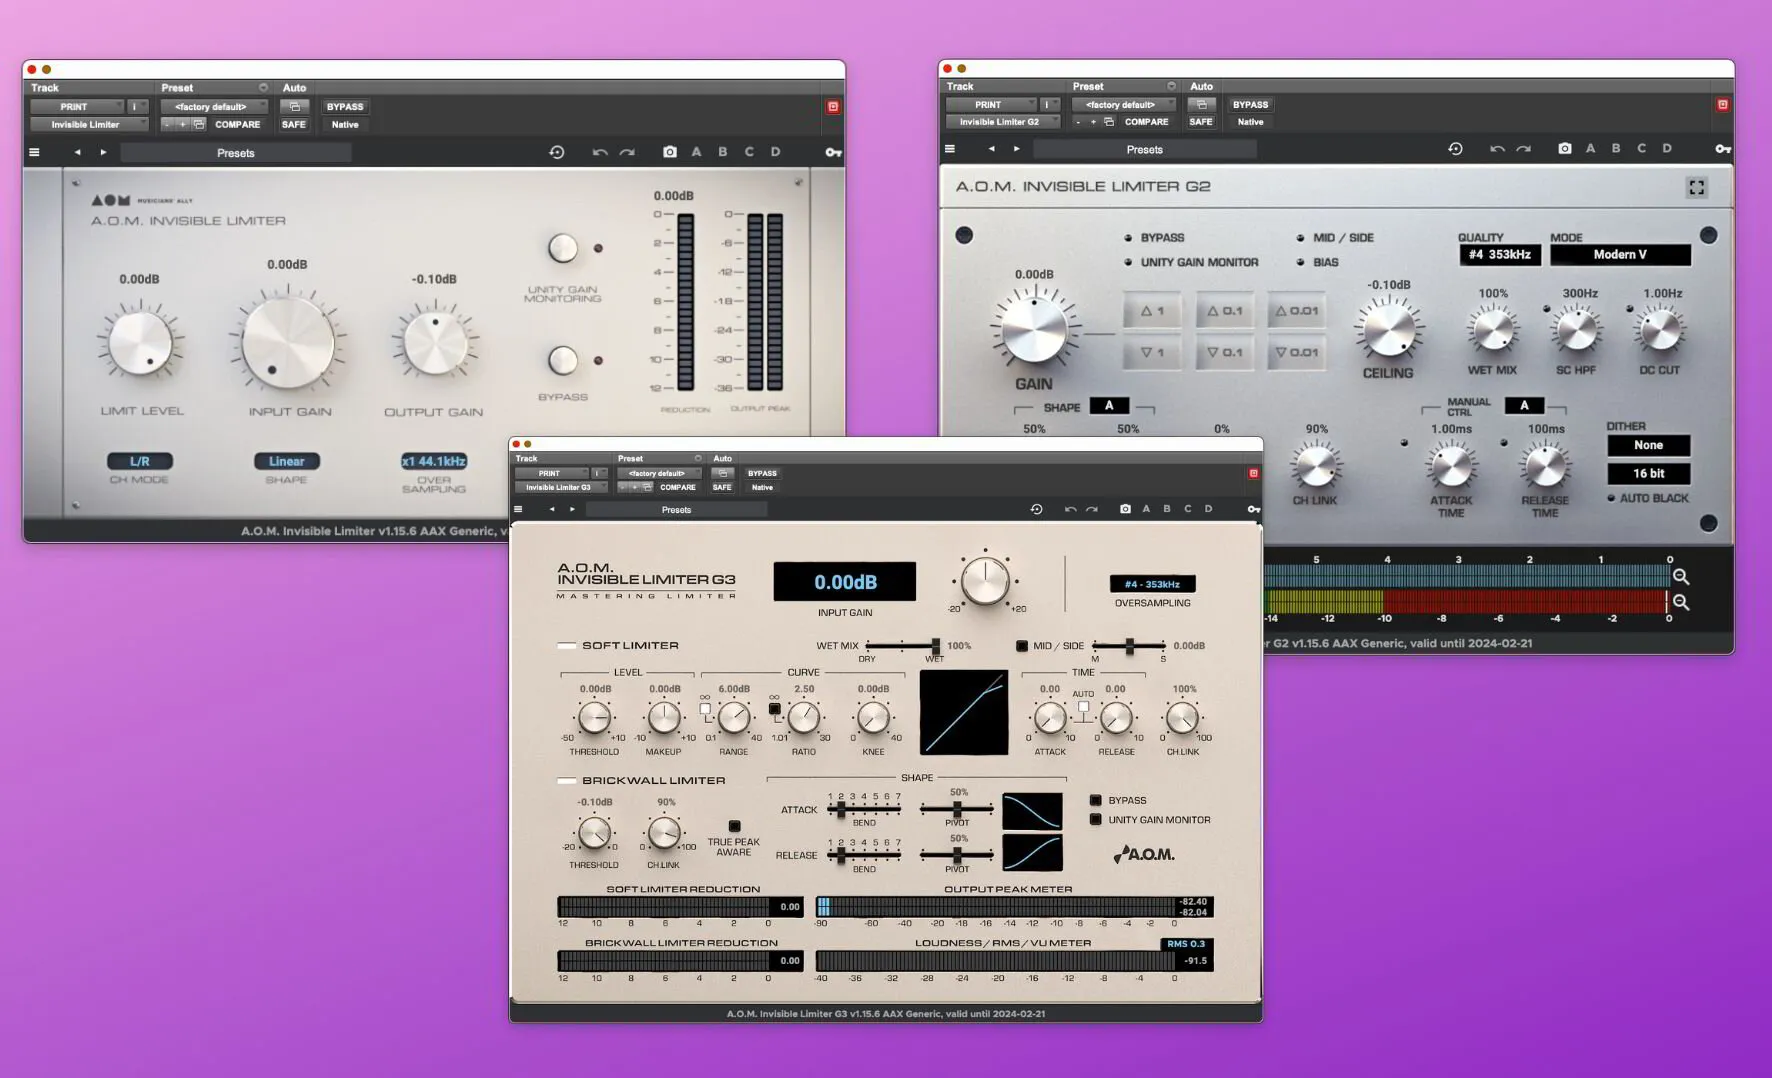Click the settings history clock icon in the G2 toolbar
The width and height of the screenshot is (1772, 1078).
[1456, 148]
